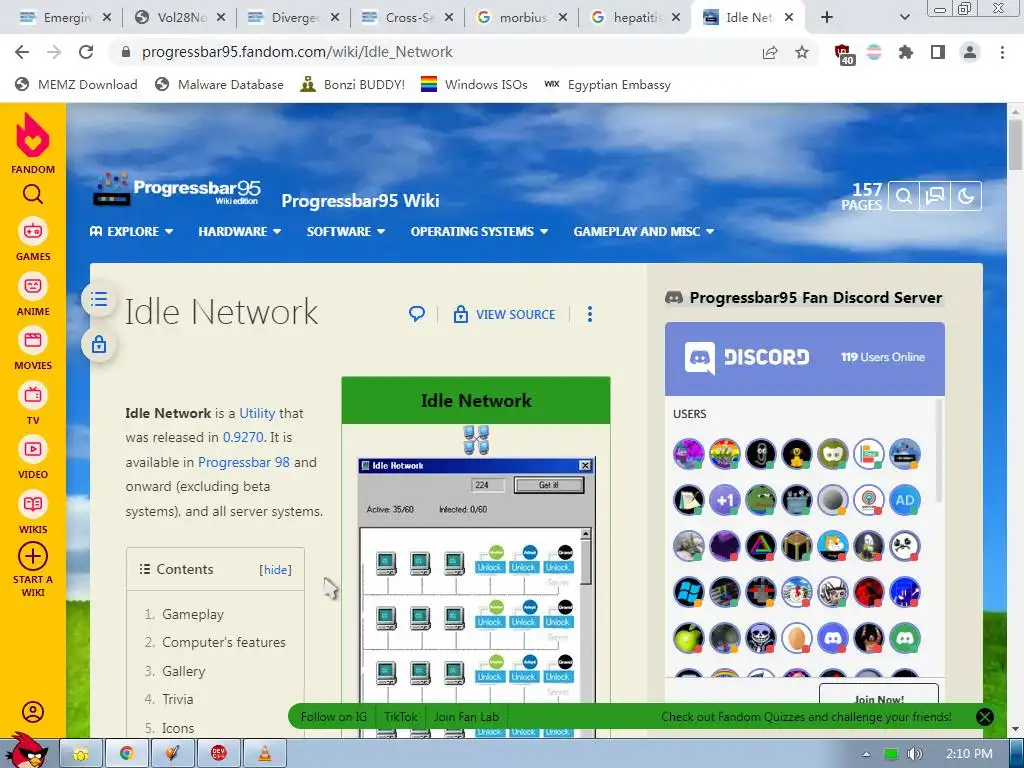
Task: Open the 0.9270 version link
Action: click(243, 438)
